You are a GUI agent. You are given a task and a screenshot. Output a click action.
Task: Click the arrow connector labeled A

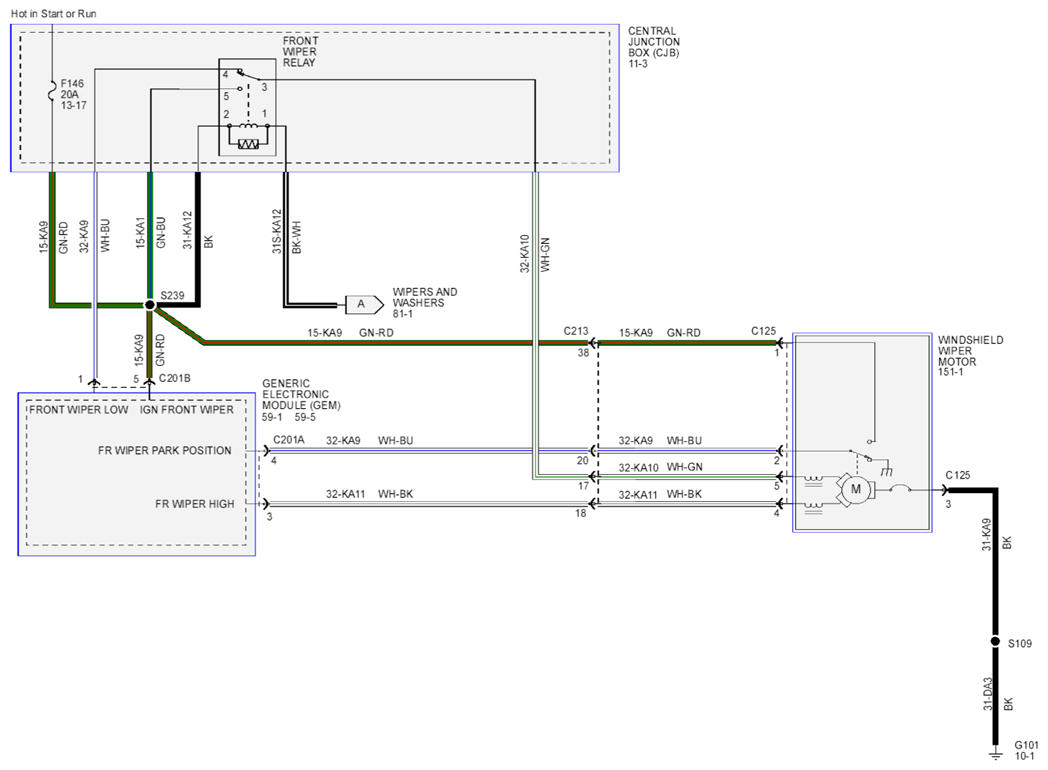coord(365,305)
